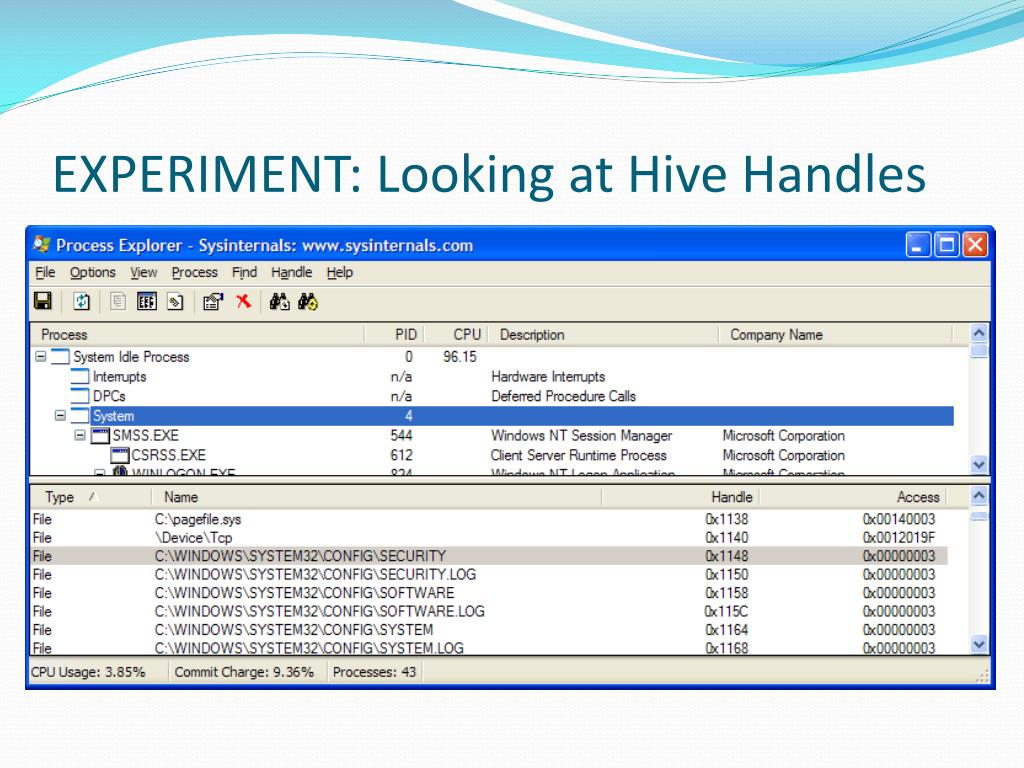Screen dimensions: 1024x768
Task: Click the handle list scroll-up arrow
Action: click(978, 496)
